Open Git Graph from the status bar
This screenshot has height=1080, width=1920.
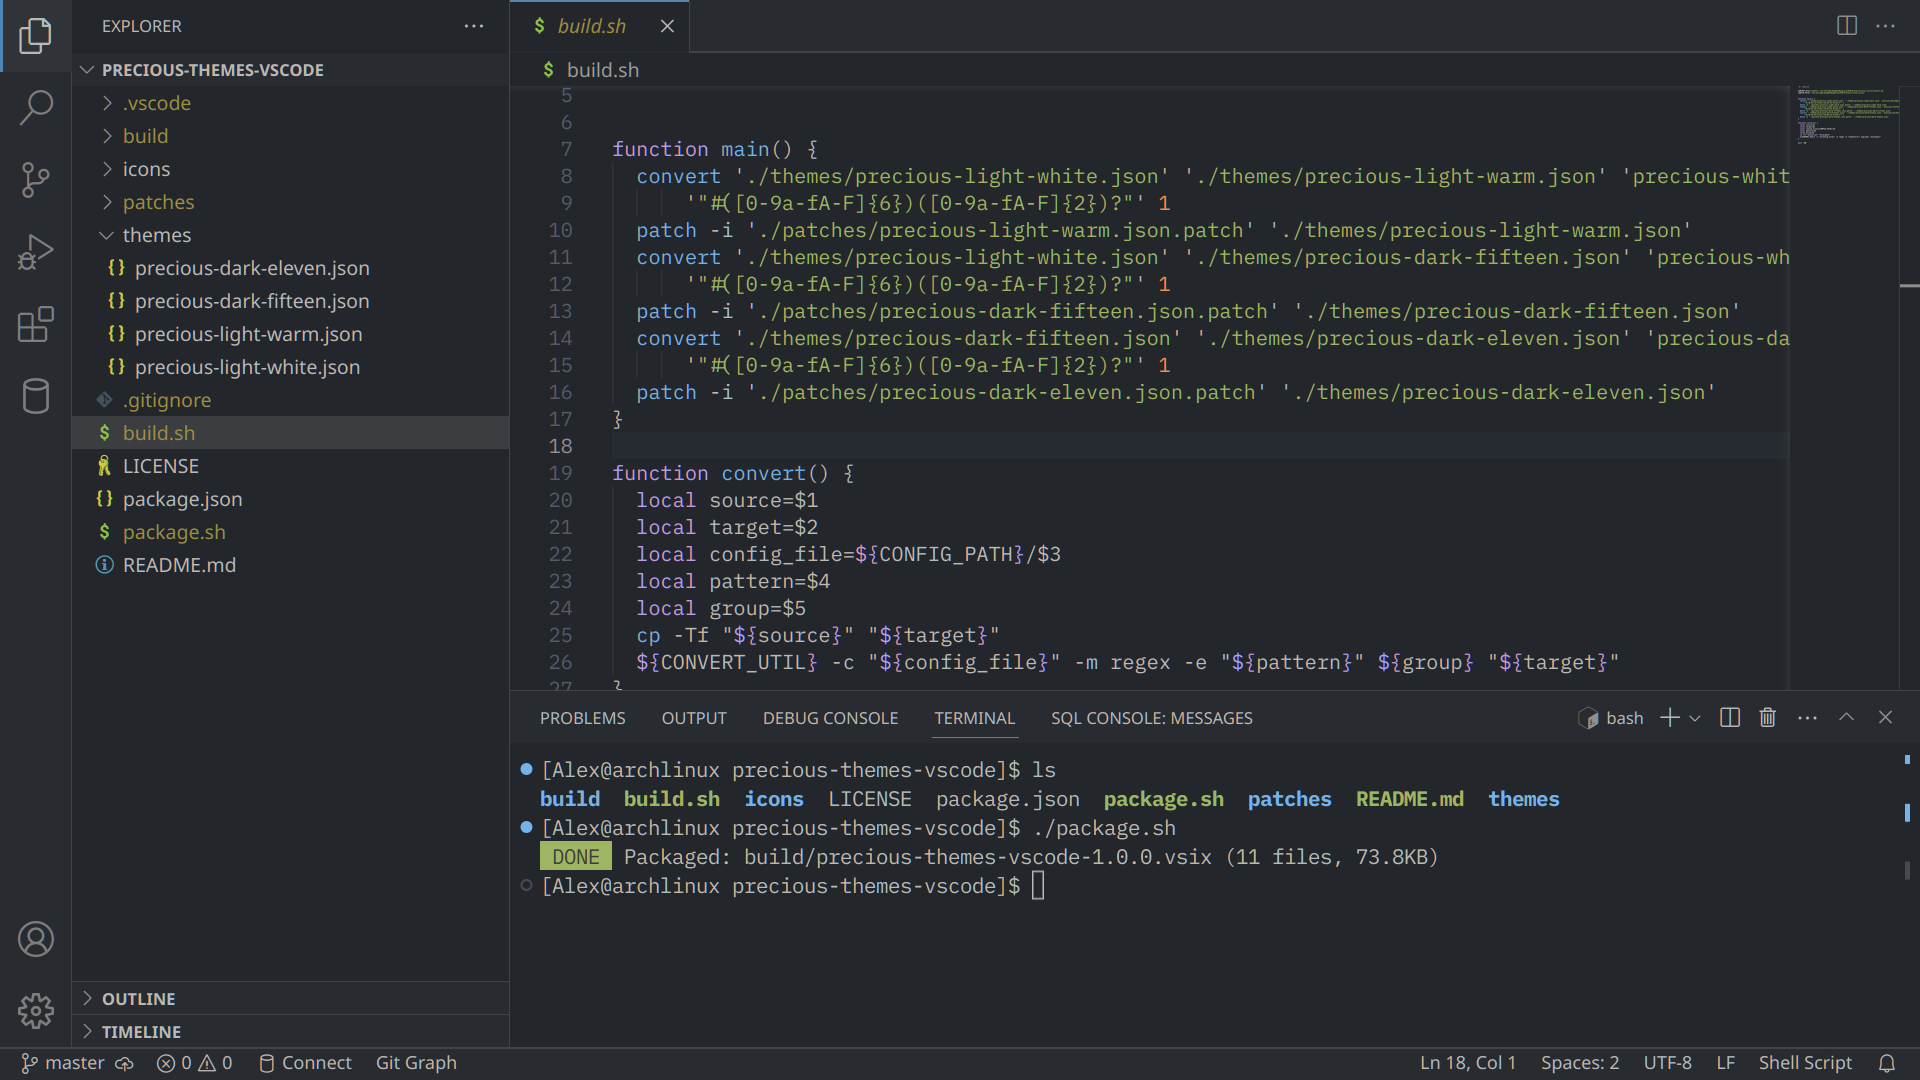pos(416,1063)
